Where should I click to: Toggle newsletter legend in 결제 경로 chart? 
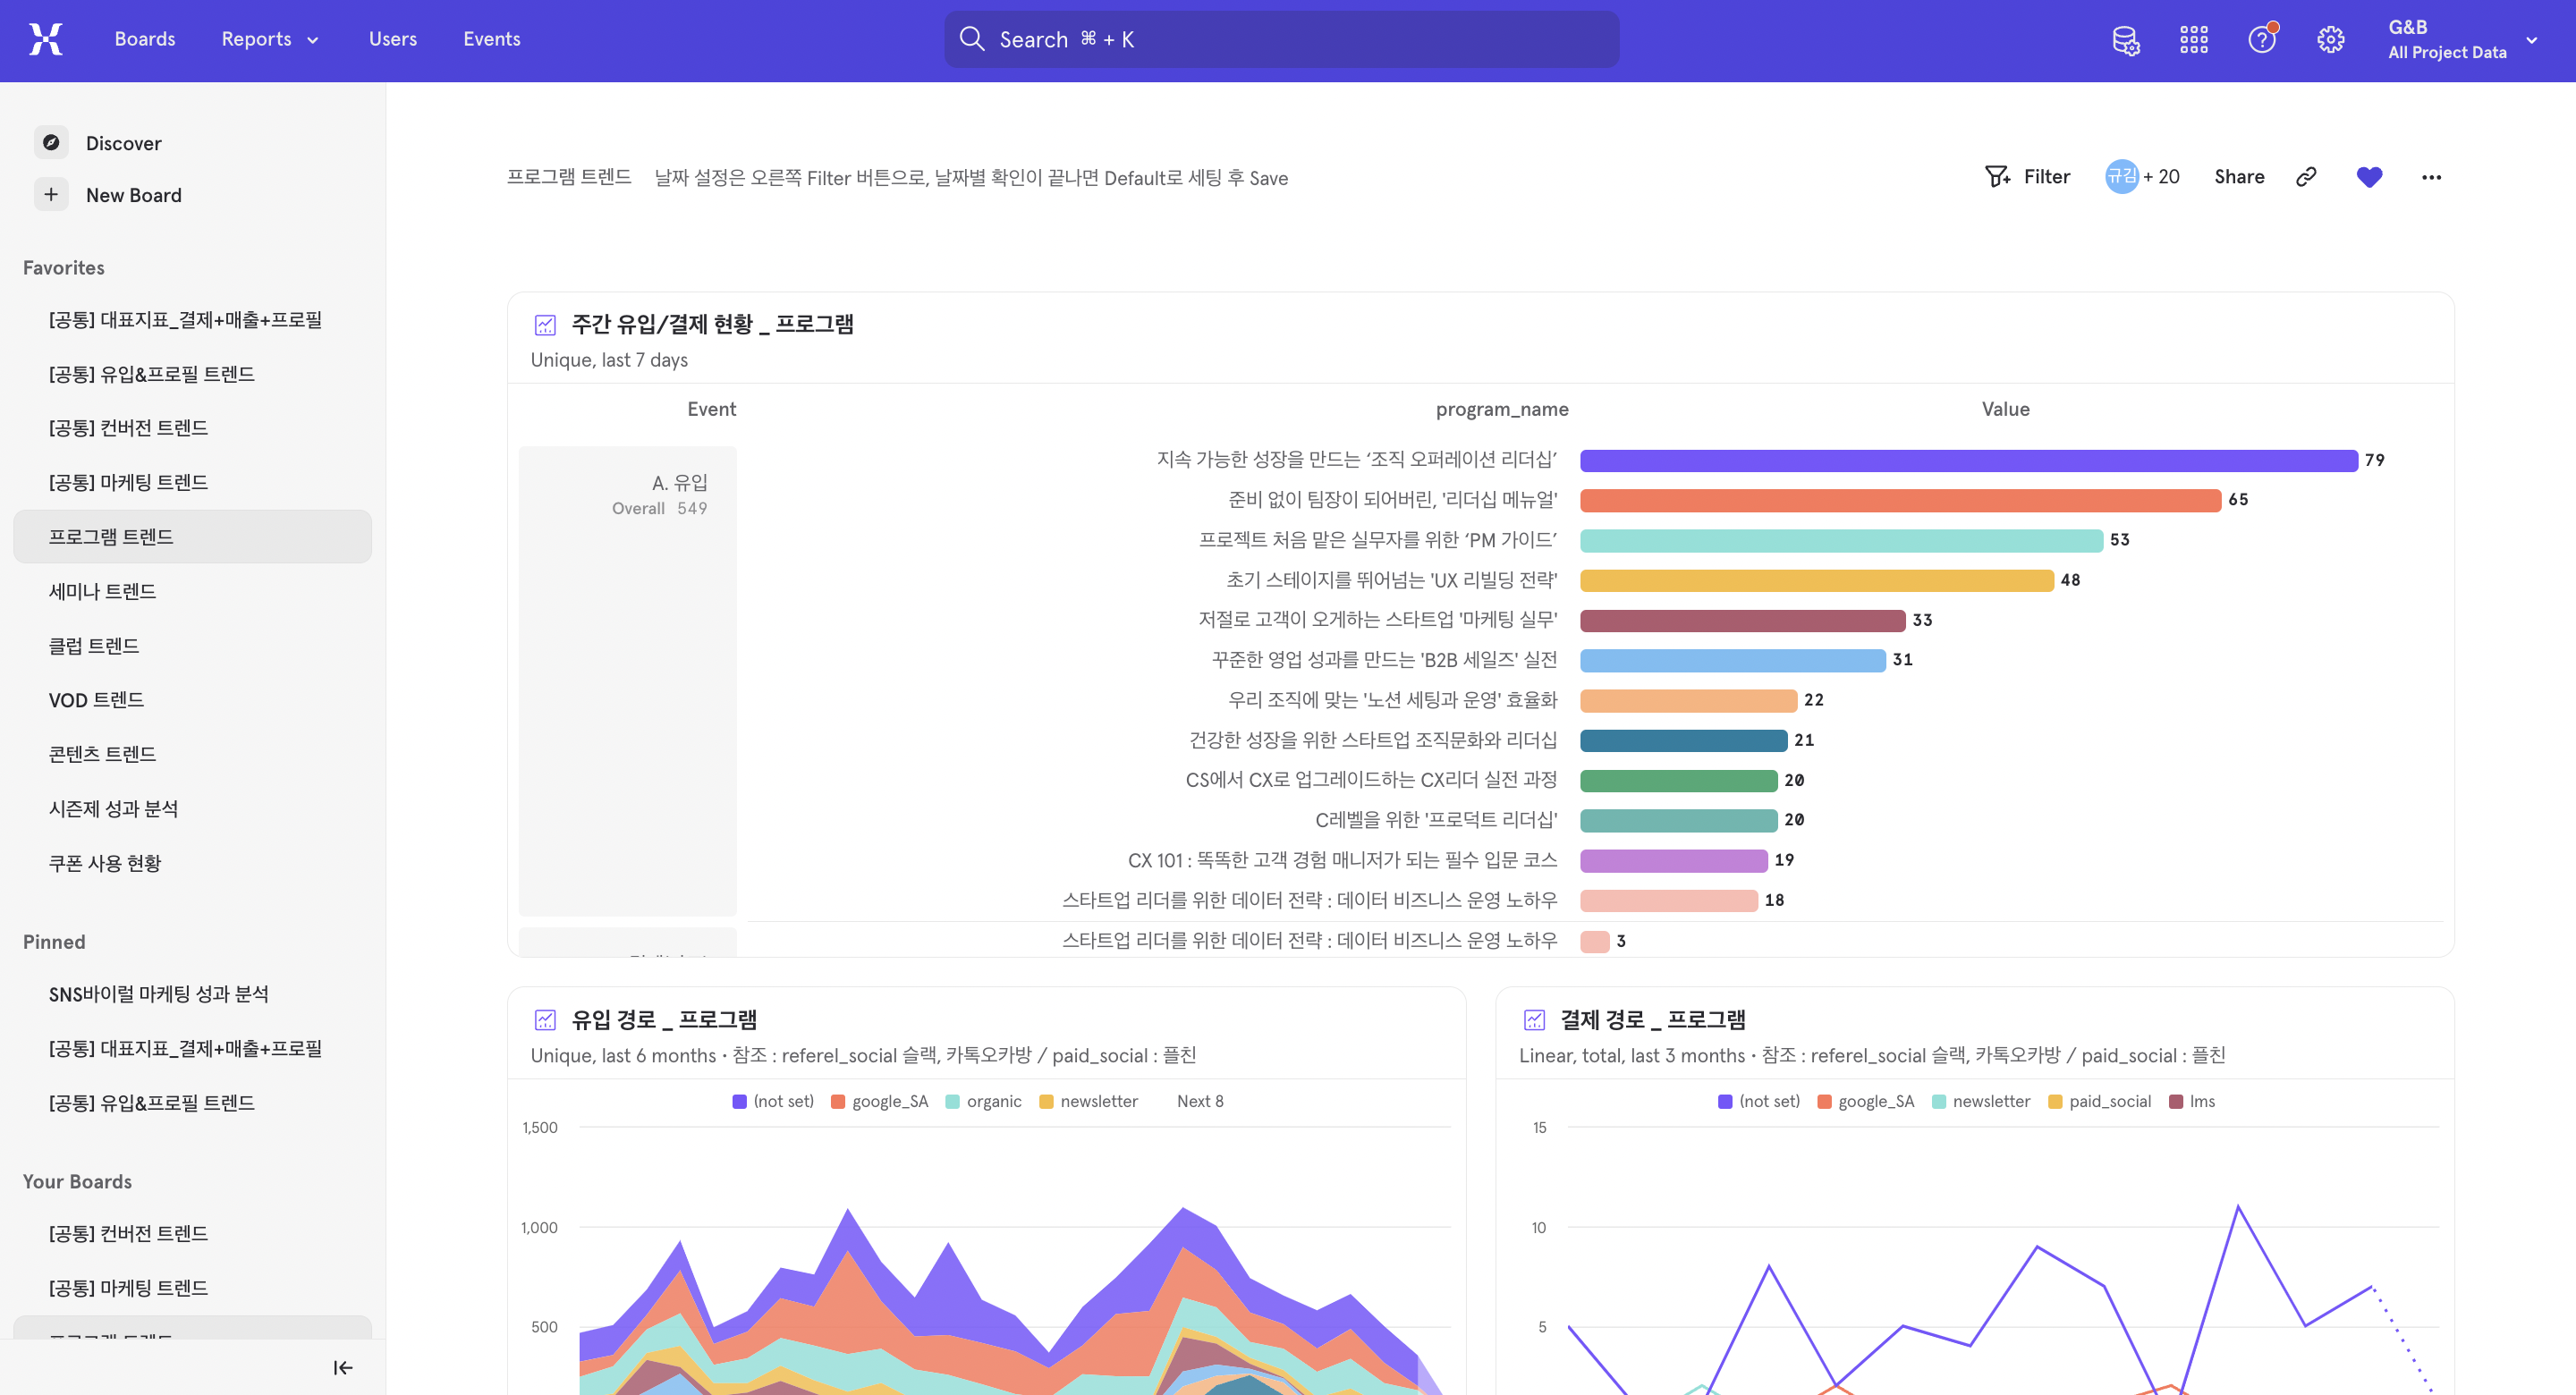pyautogui.click(x=1981, y=1101)
